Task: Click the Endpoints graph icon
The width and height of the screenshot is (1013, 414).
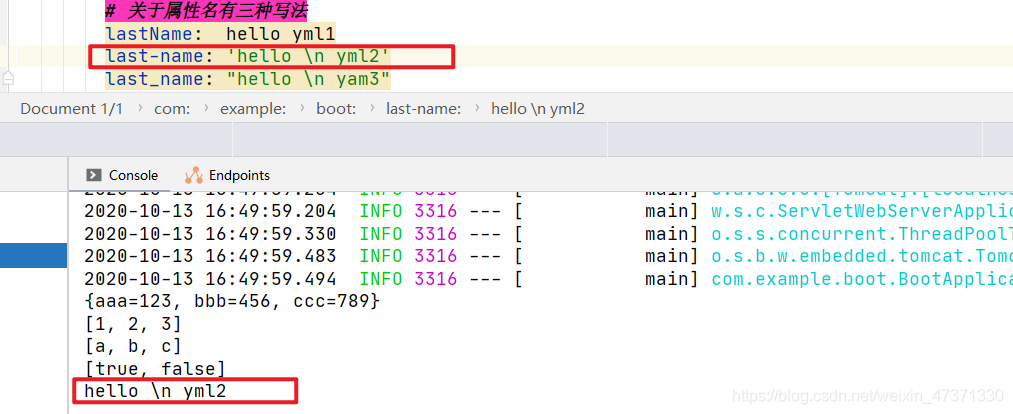Action: click(194, 175)
